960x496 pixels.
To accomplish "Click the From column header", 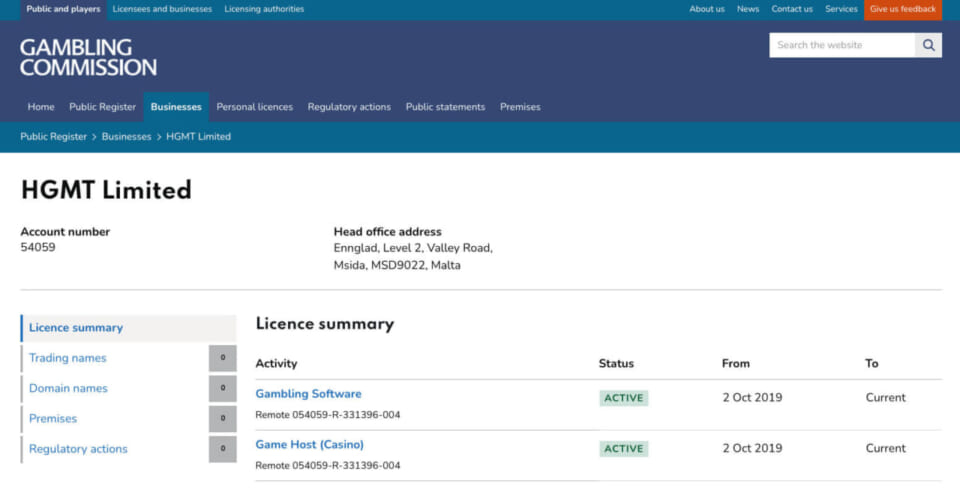I will (x=735, y=363).
